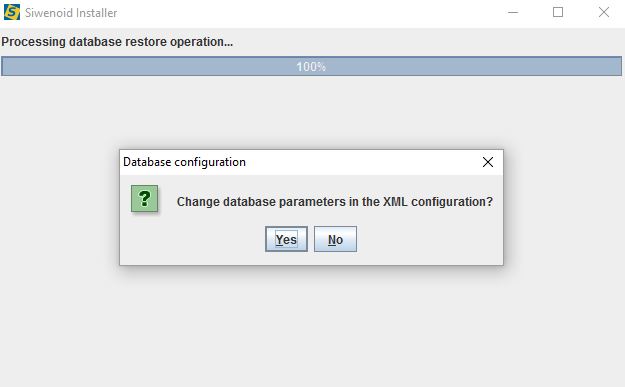Click the database restore progress bar

pyautogui.click(x=311, y=66)
